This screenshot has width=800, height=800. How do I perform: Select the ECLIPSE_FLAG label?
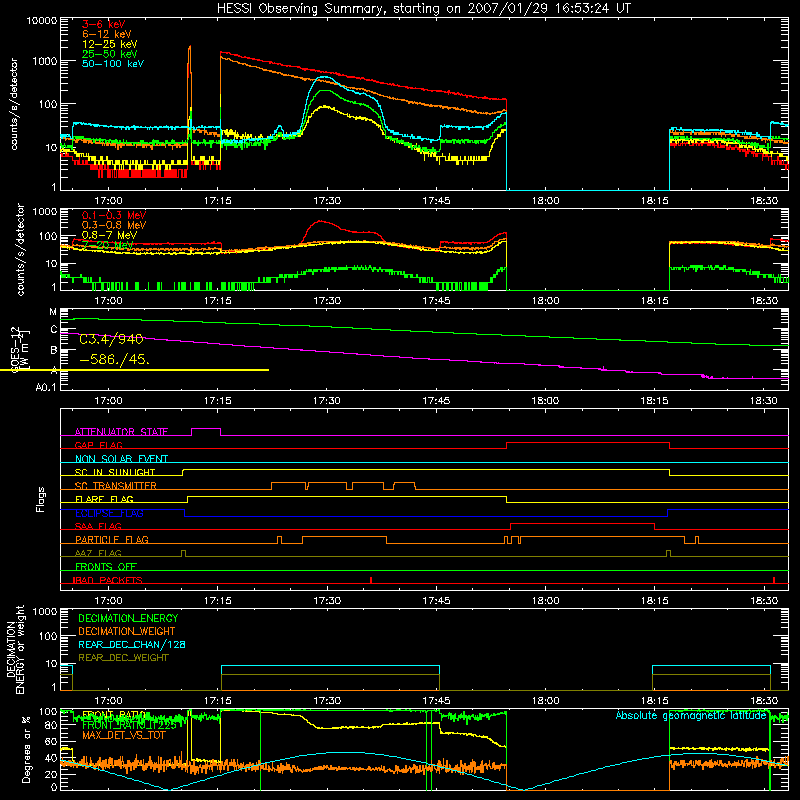click(109, 513)
